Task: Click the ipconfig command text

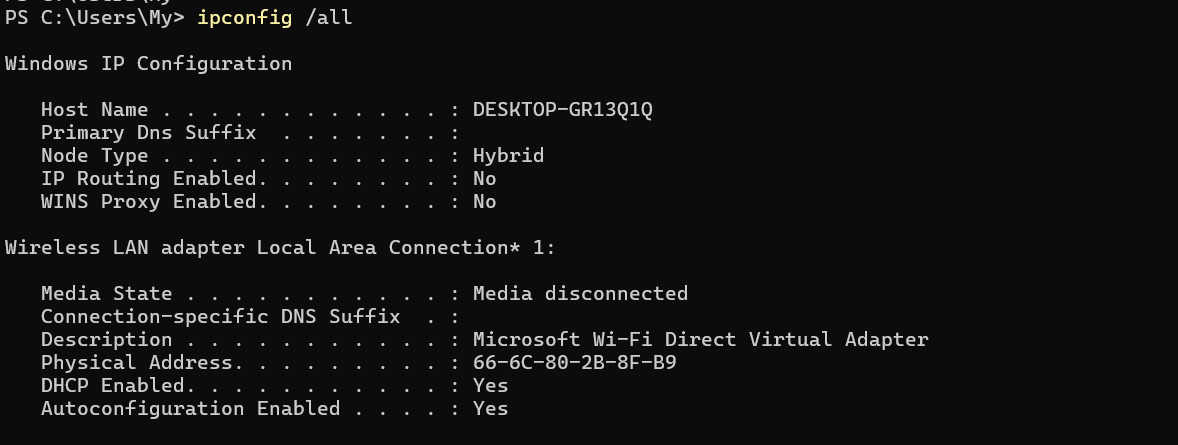Action: [x=244, y=18]
